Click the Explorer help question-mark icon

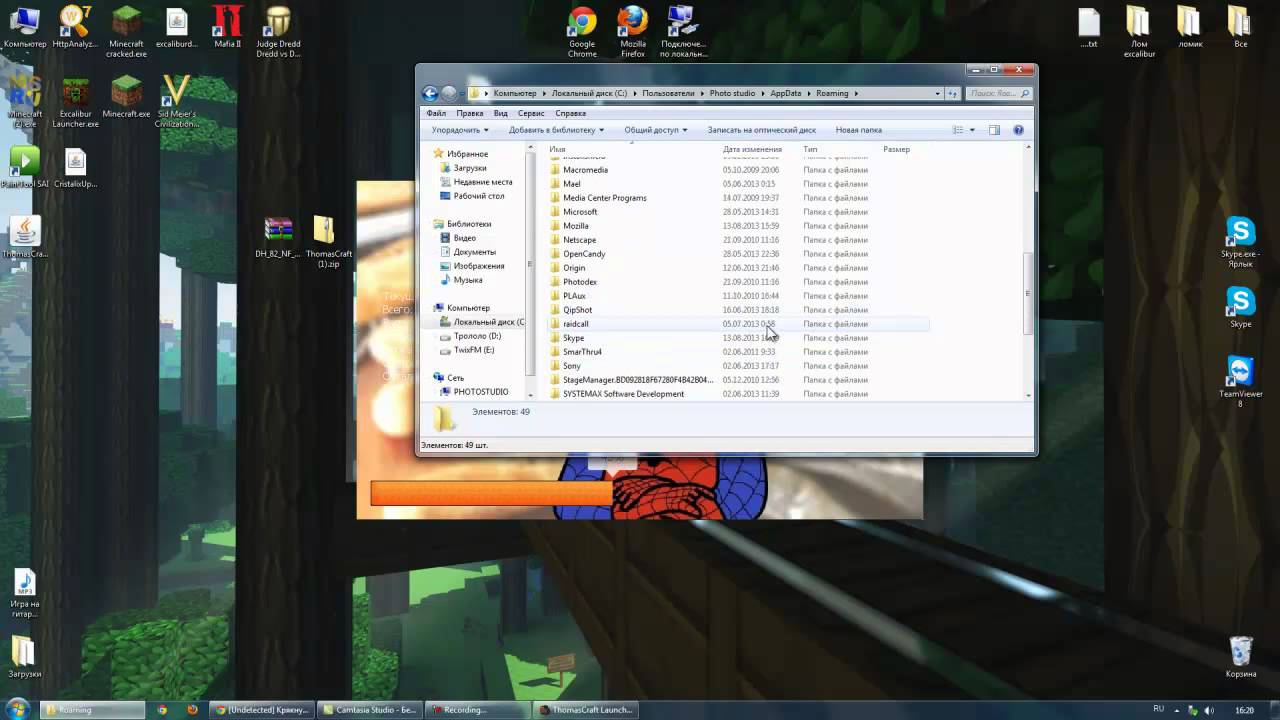point(1018,130)
